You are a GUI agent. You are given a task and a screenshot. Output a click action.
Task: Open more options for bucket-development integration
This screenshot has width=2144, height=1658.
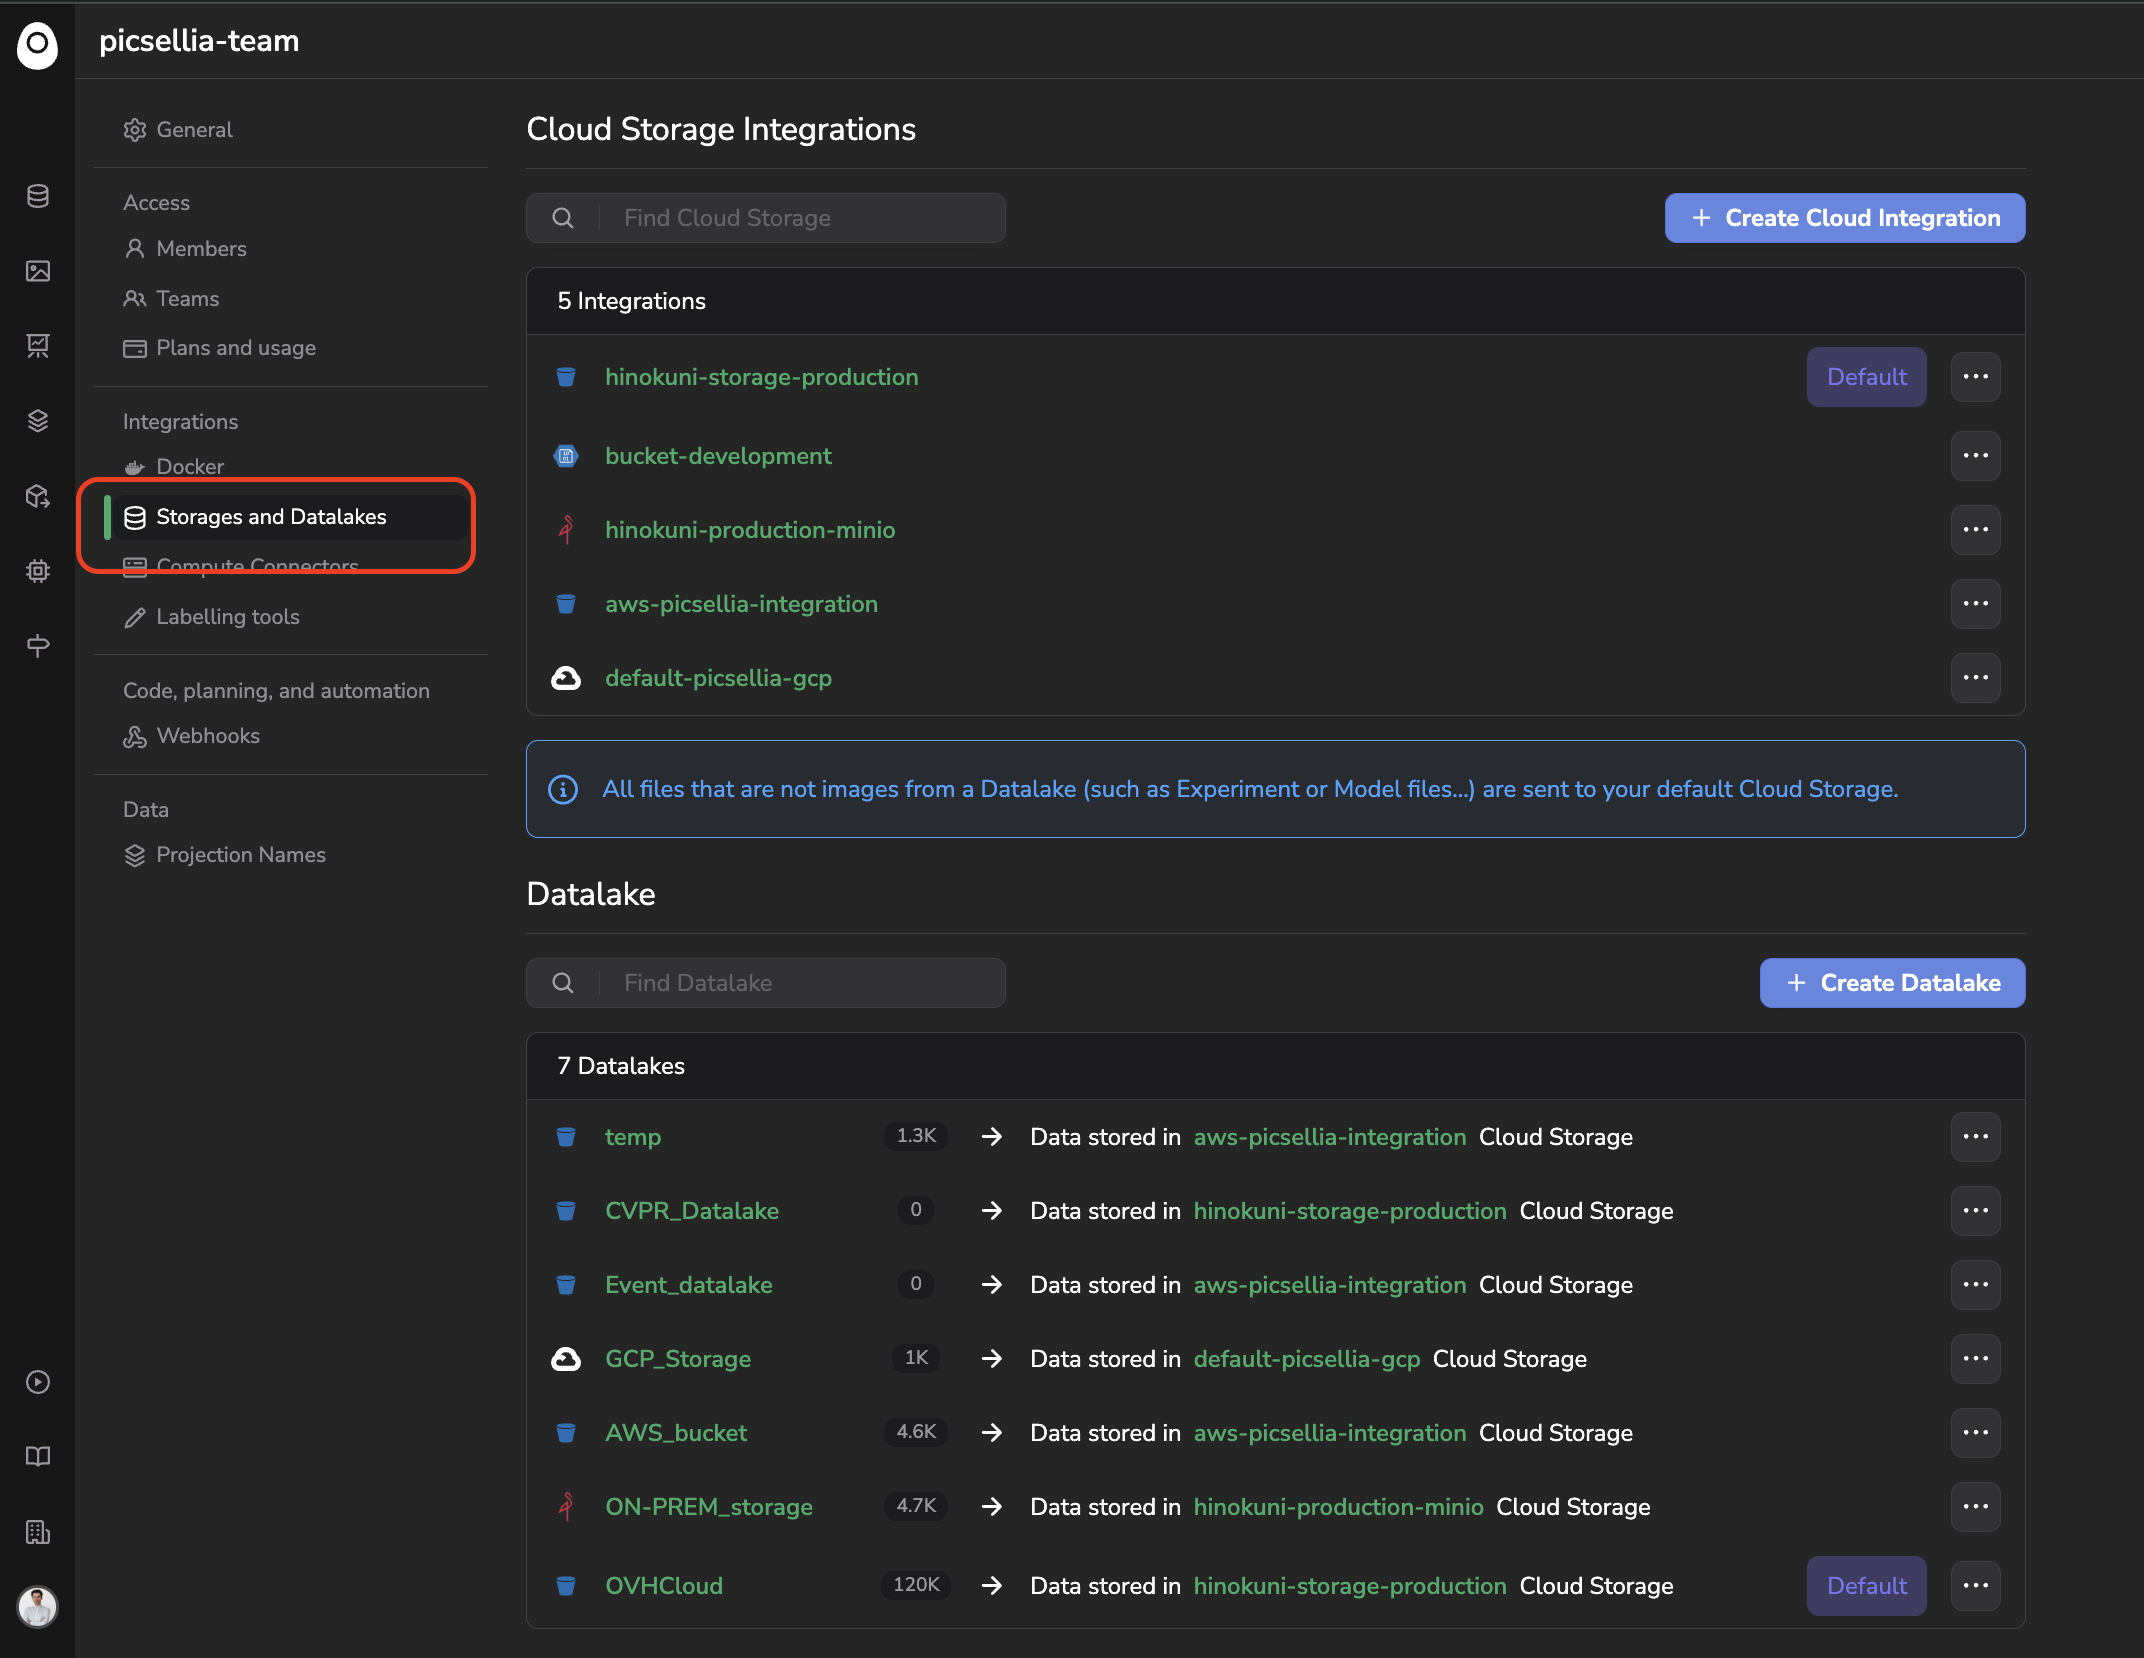click(1976, 456)
